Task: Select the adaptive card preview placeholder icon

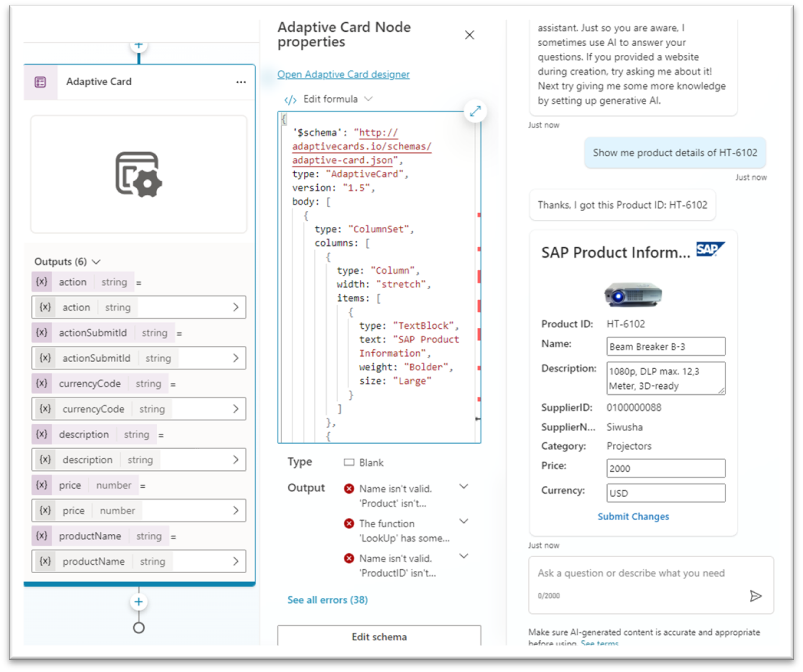Action: point(138,175)
